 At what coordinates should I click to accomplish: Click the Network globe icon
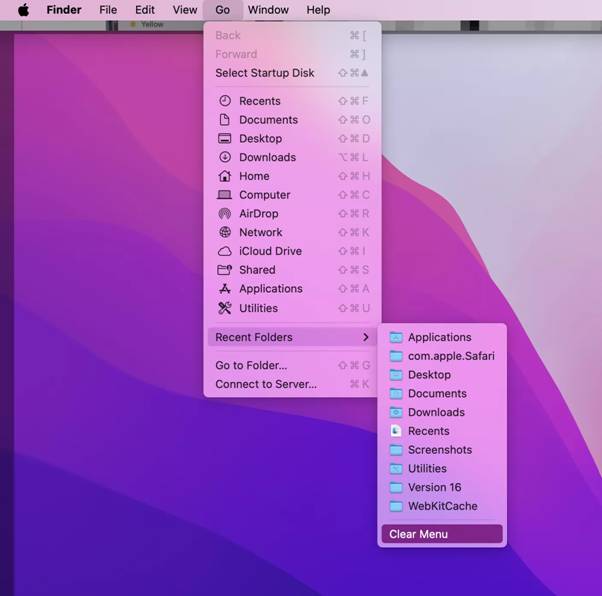[x=224, y=232]
